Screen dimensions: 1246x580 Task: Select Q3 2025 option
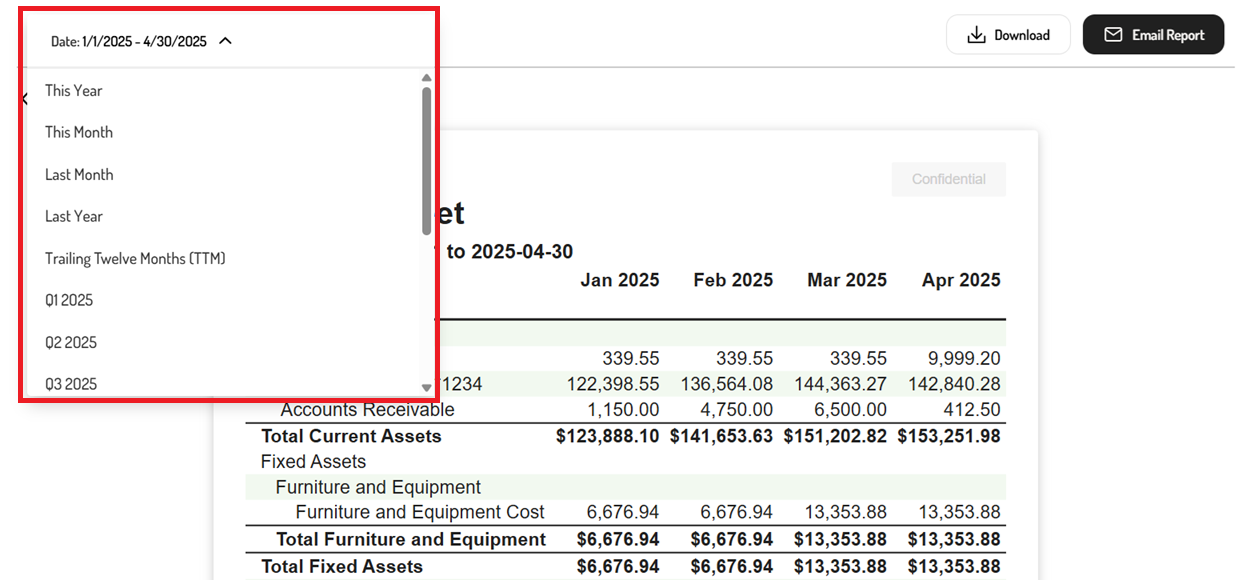click(x=71, y=384)
